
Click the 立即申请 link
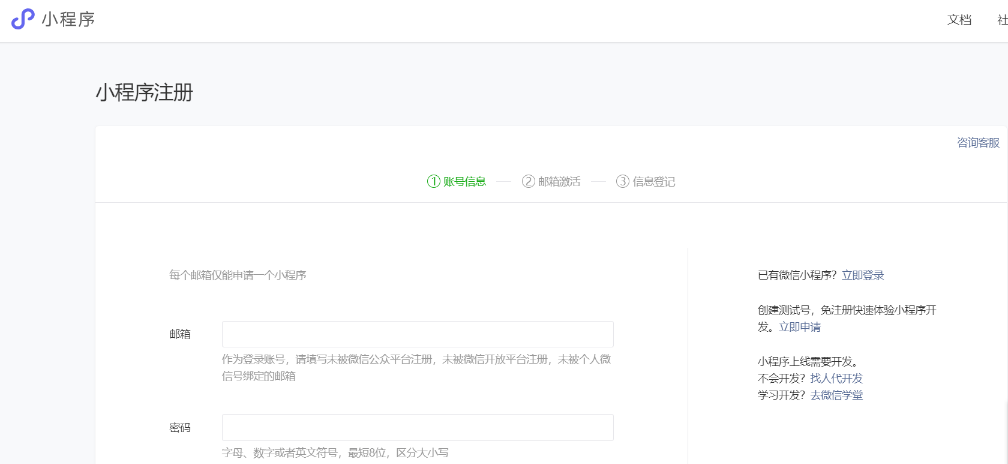pos(800,327)
